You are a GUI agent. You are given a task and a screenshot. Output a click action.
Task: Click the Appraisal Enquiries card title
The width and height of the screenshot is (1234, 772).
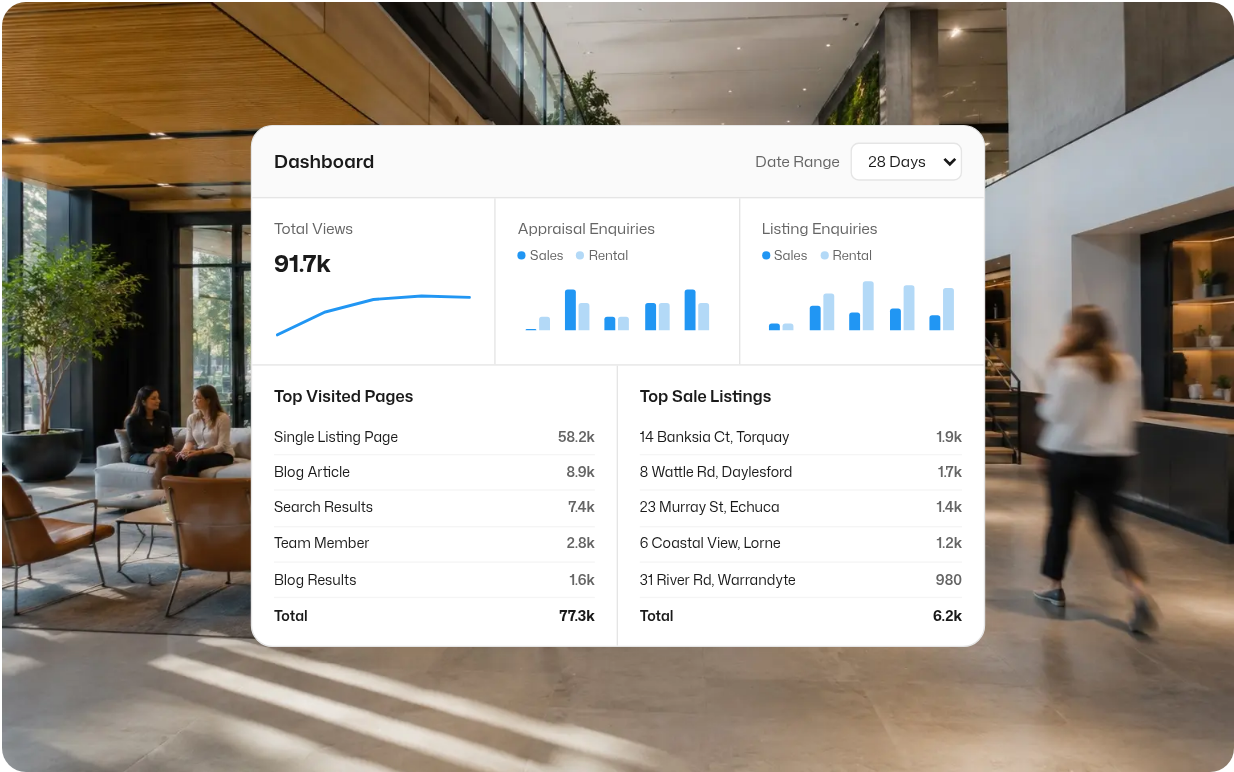(586, 229)
